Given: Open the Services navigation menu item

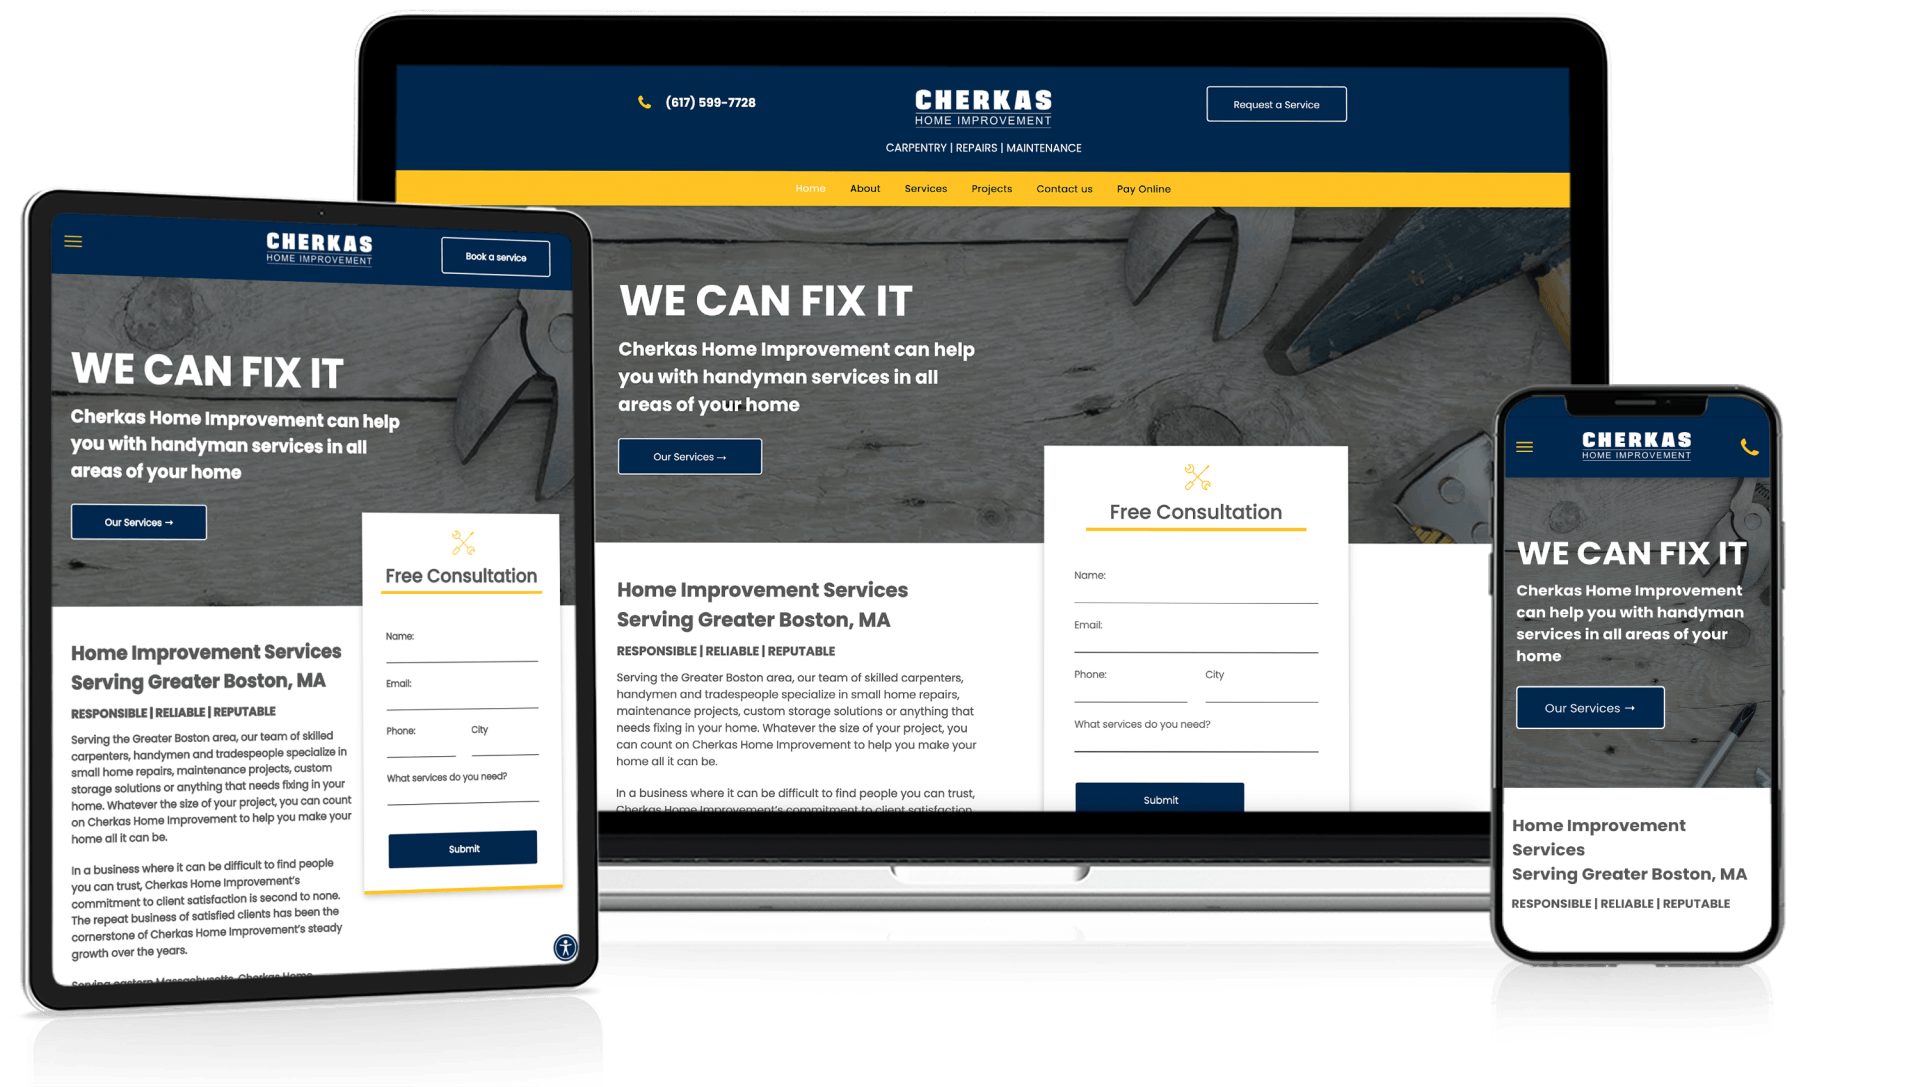Looking at the screenshot, I should click(924, 187).
